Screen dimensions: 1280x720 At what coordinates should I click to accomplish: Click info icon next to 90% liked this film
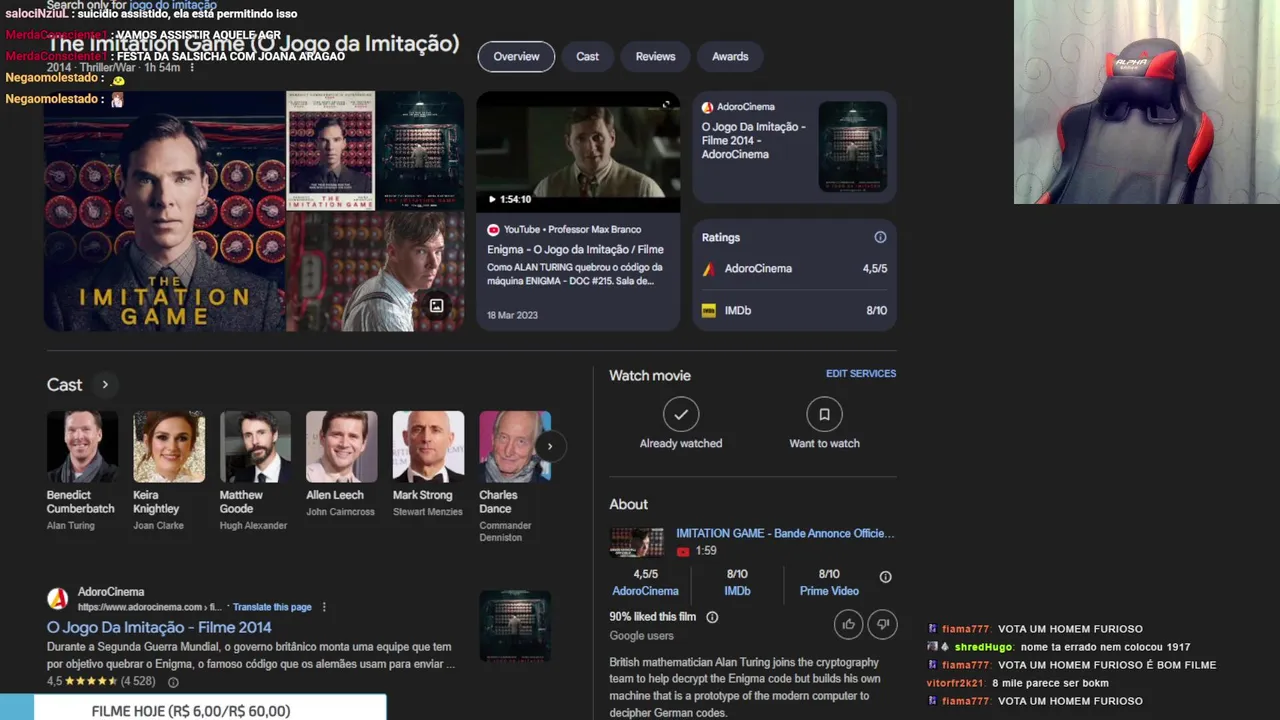point(712,617)
